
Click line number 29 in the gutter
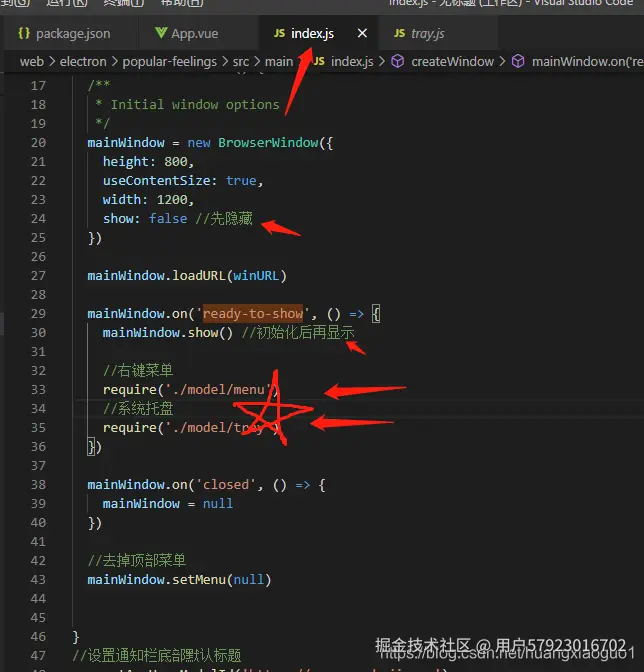coord(38,314)
